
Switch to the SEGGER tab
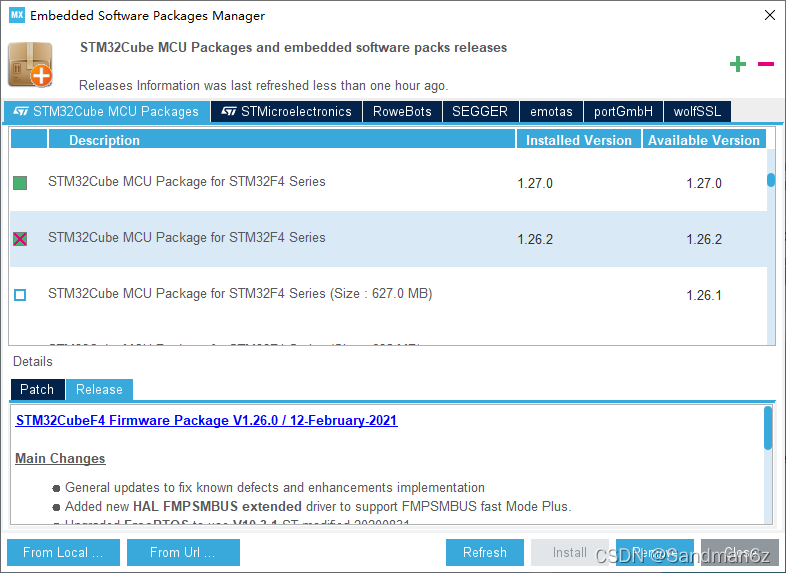pyautogui.click(x=480, y=111)
